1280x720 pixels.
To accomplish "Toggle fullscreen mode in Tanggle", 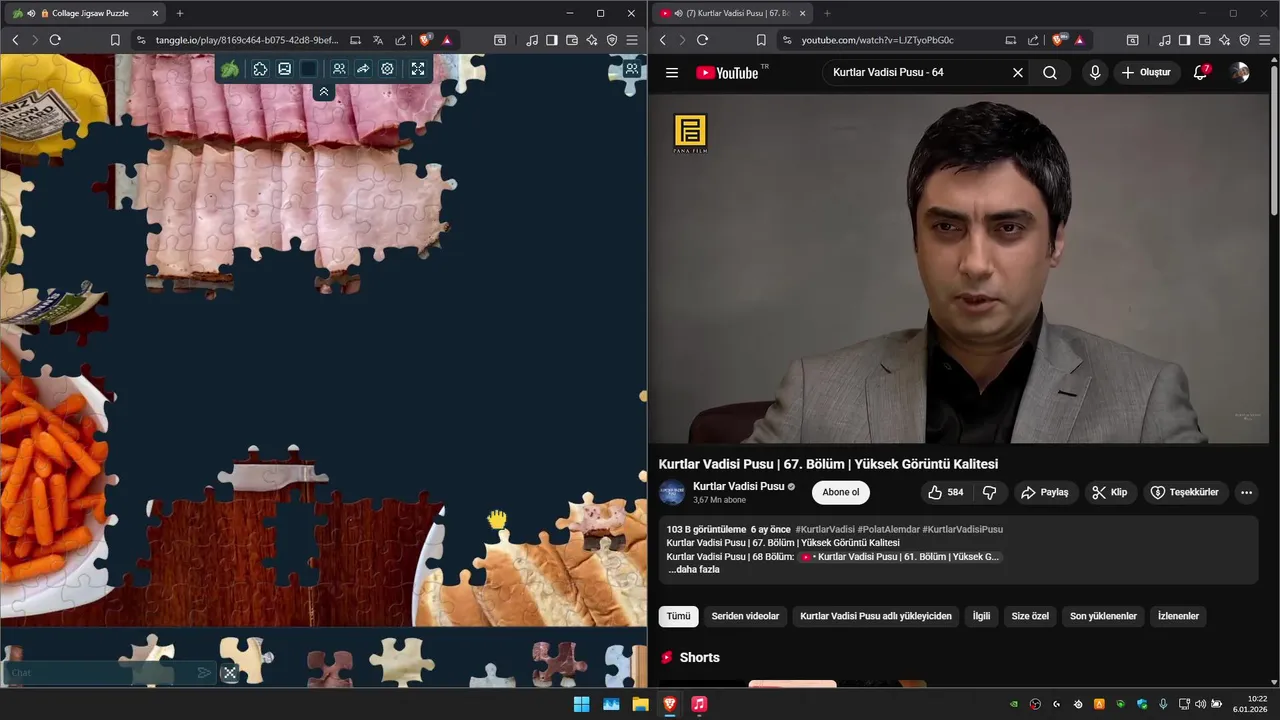I will click(418, 69).
